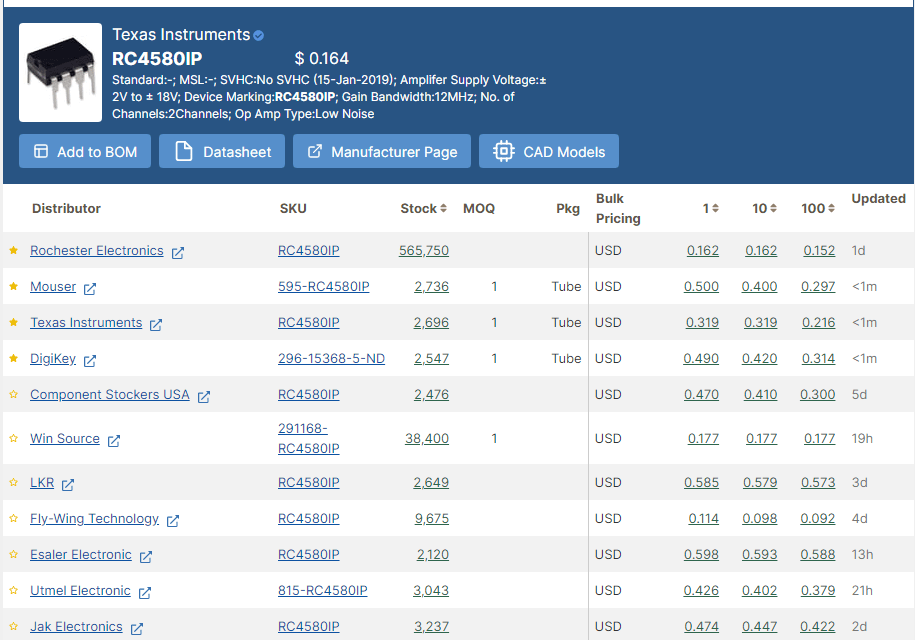Open external link icon next to Jak Electronics
The width and height of the screenshot is (915, 640).
point(137,629)
